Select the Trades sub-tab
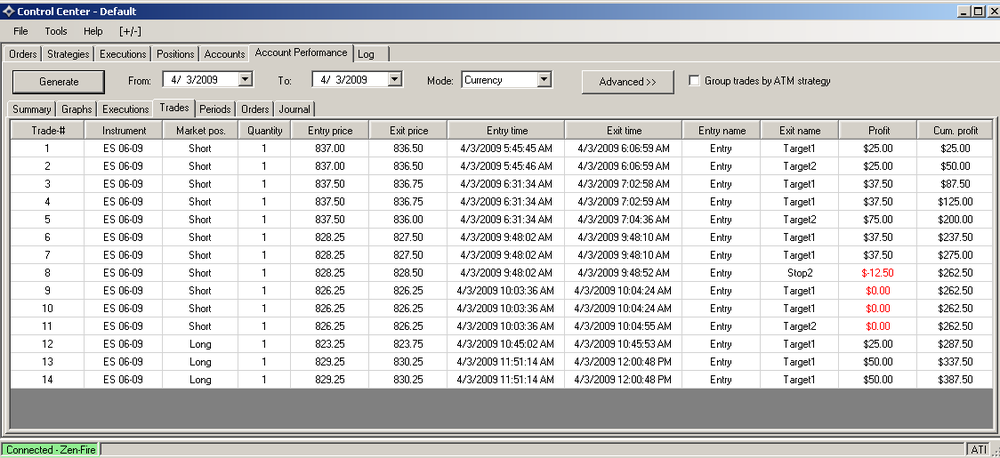Viewport: 1000px width, 458px height. (174, 108)
